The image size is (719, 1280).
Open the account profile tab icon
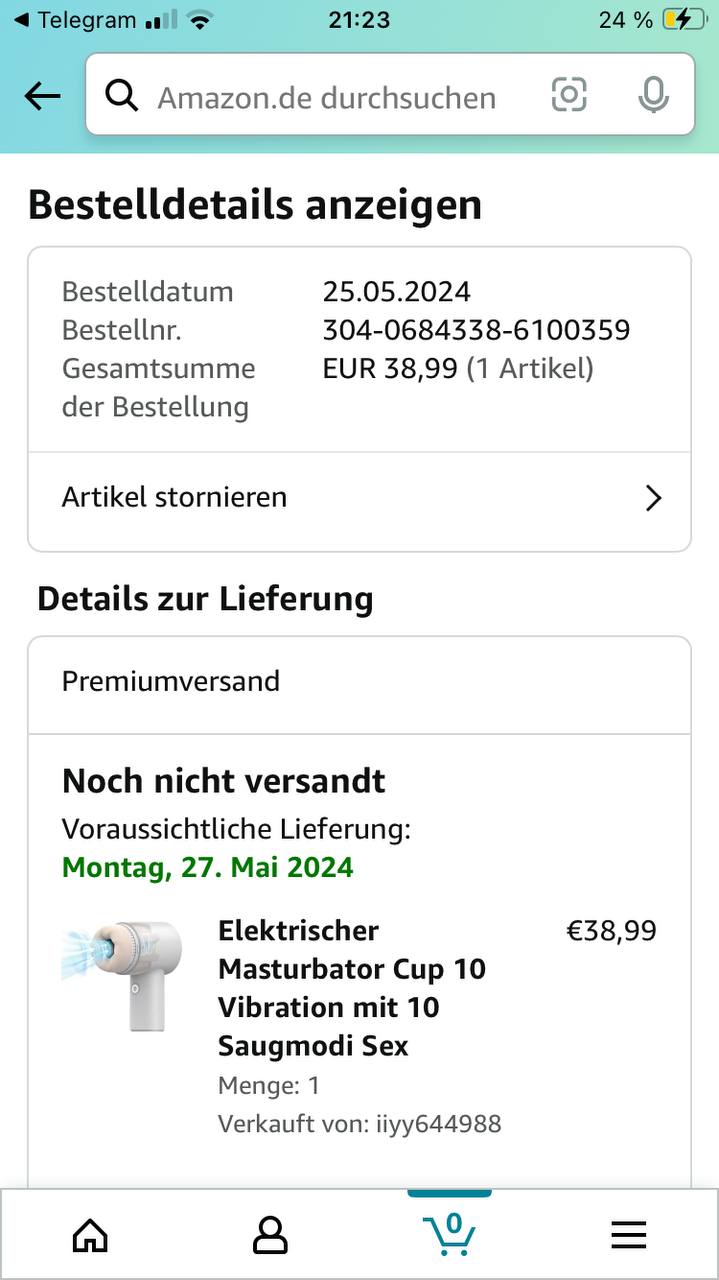(270, 1236)
